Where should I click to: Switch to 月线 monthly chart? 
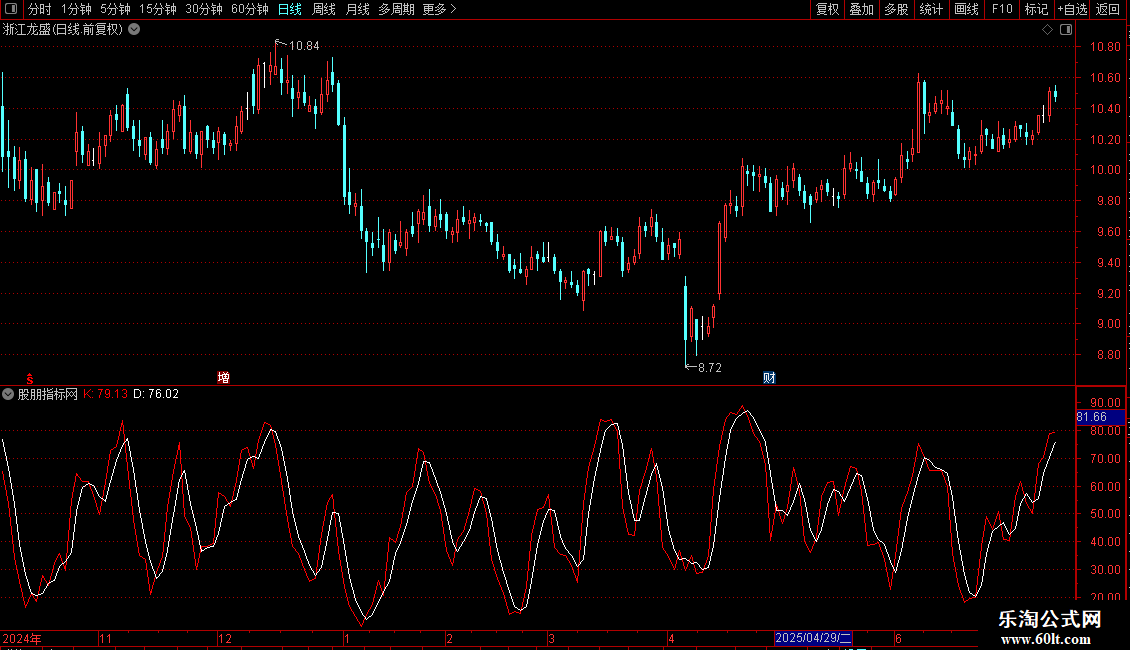357,9
